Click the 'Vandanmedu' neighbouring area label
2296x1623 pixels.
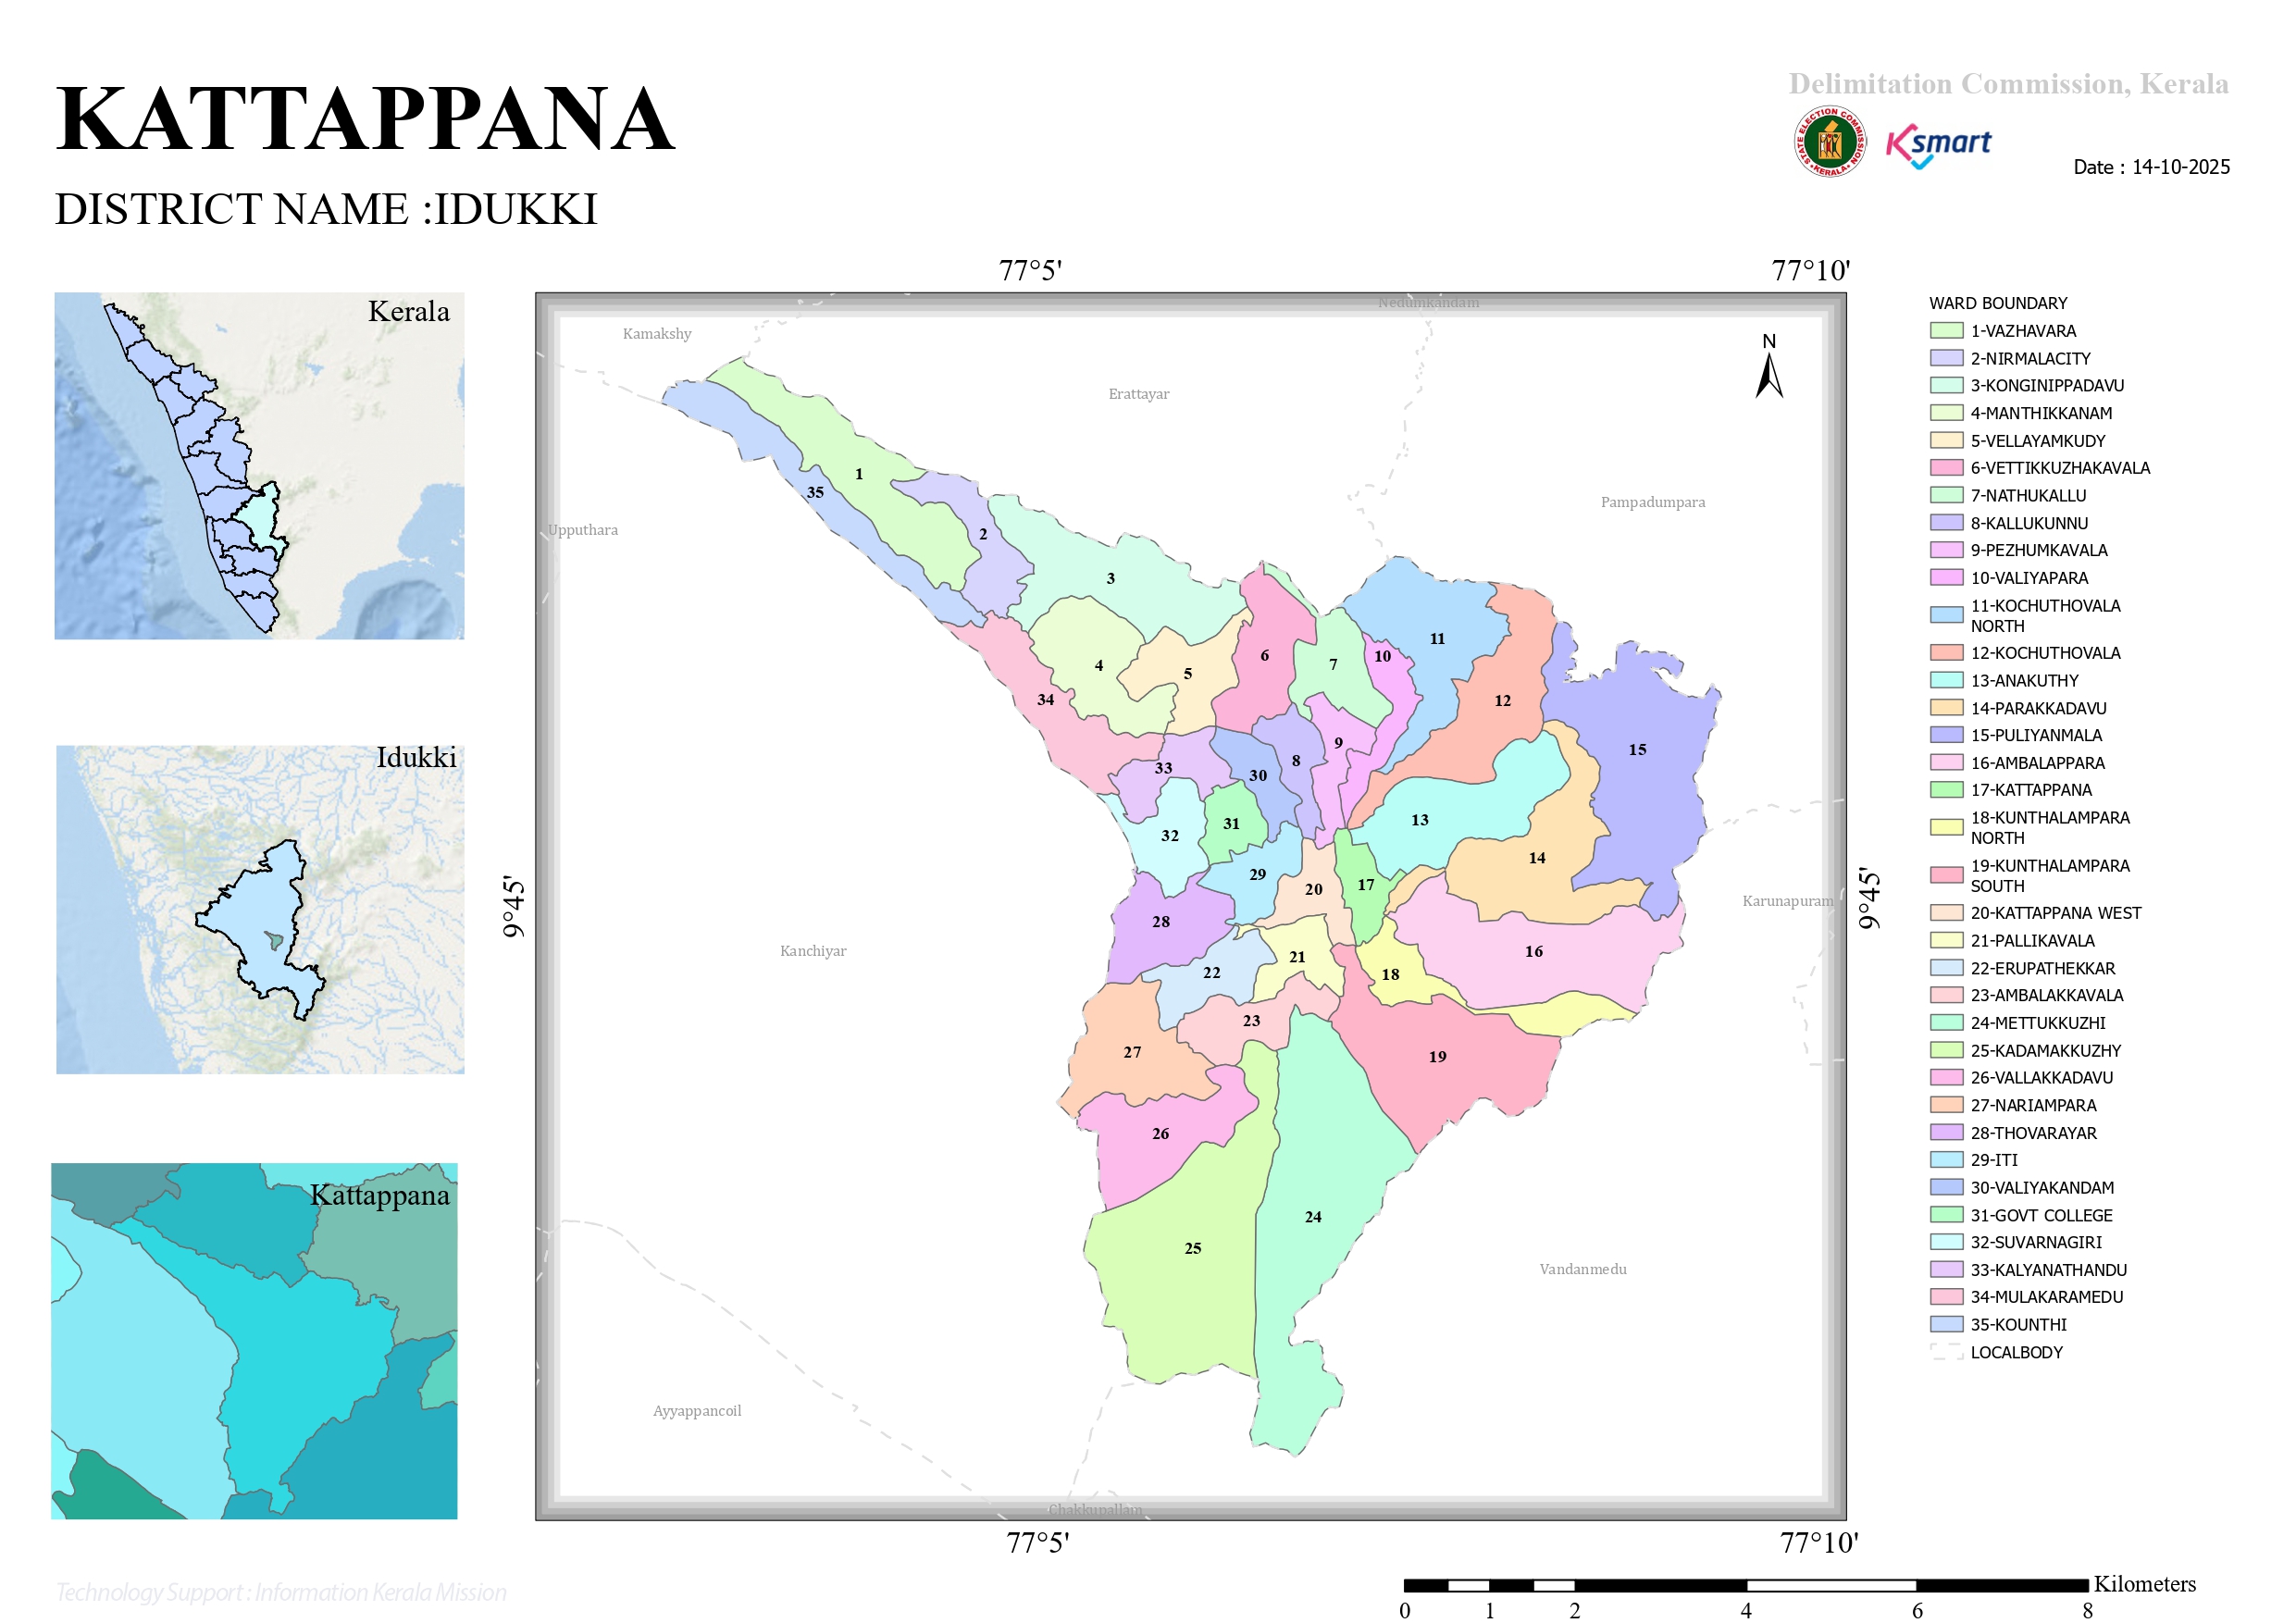coord(1583,1269)
